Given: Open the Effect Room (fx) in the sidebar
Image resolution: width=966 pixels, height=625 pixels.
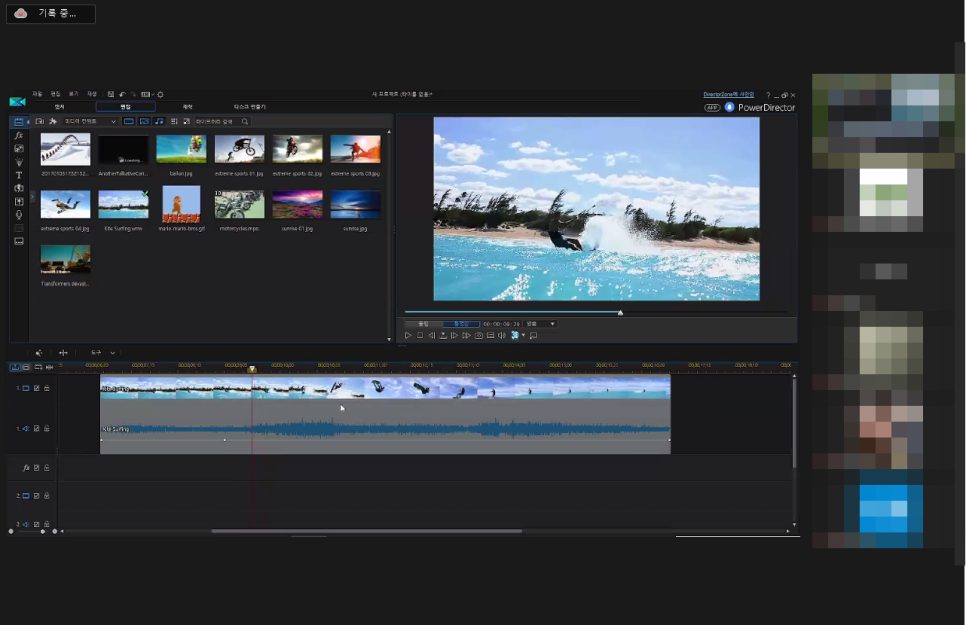Looking at the screenshot, I should click(19, 135).
